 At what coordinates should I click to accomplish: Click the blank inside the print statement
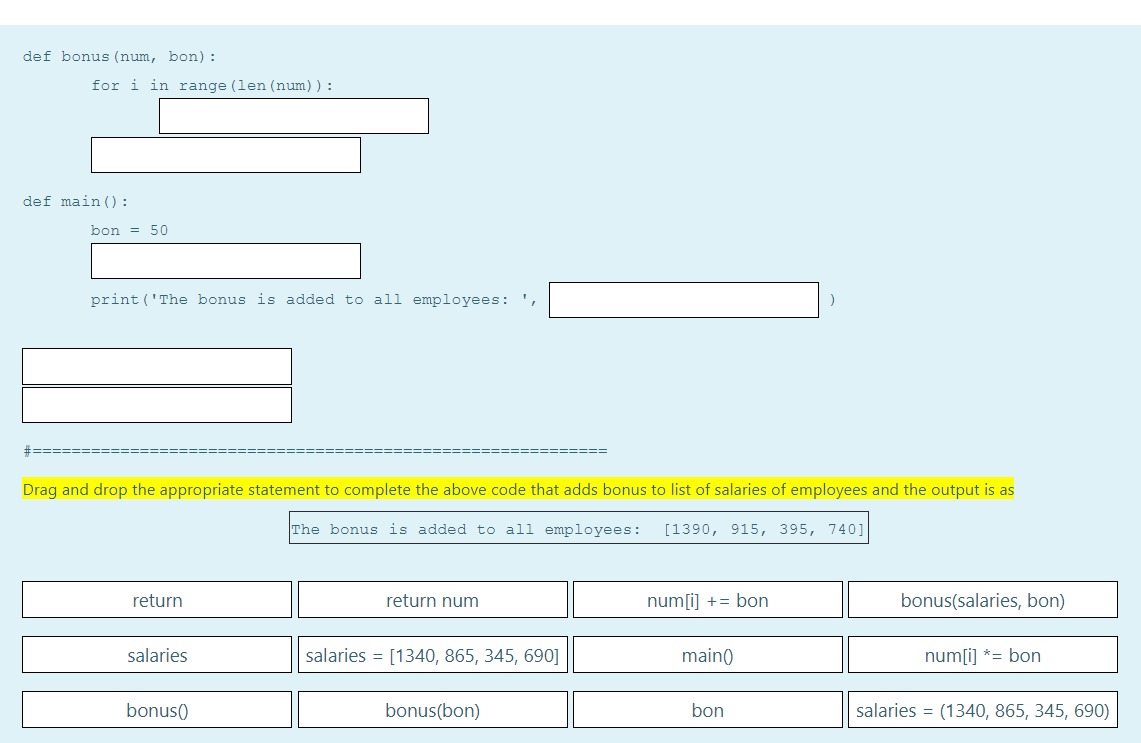pos(683,299)
